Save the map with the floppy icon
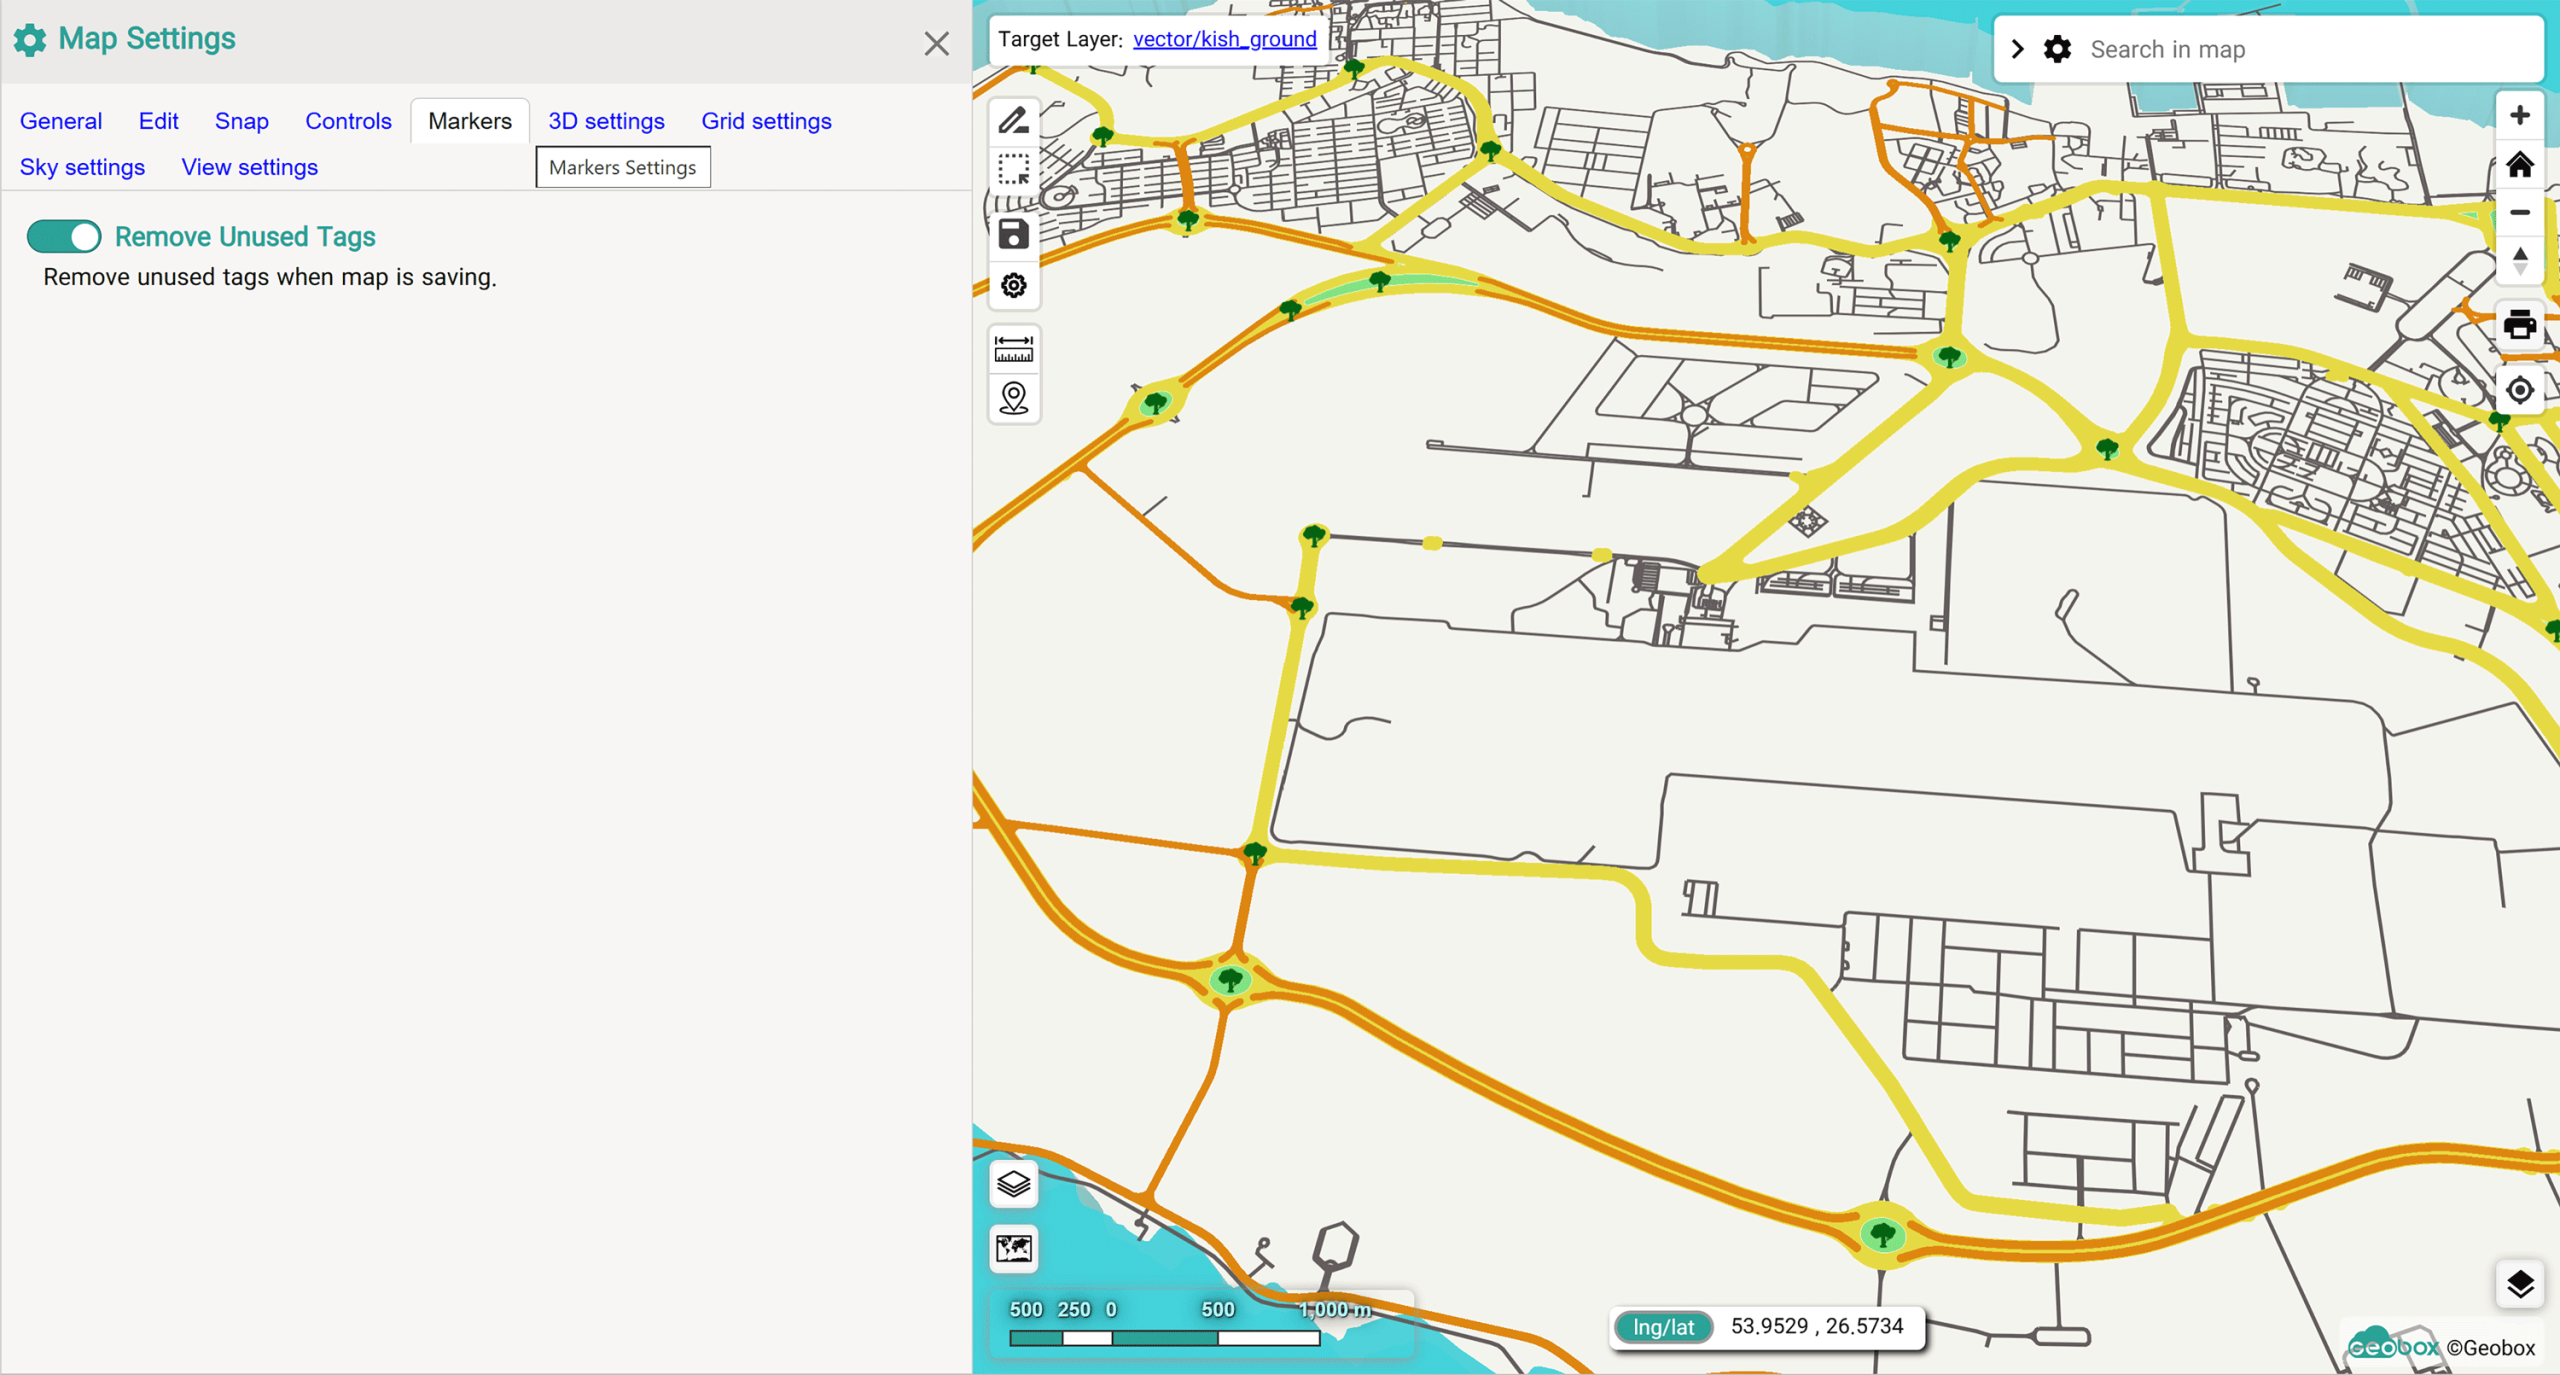The width and height of the screenshot is (2560, 1375). click(x=1013, y=234)
